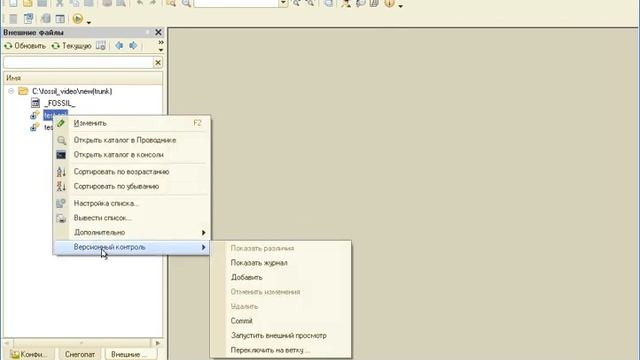Click the green pencil edit icon
The height and width of the screenshot is (360, 640).
pyautogui.click(x=61, y=123)
